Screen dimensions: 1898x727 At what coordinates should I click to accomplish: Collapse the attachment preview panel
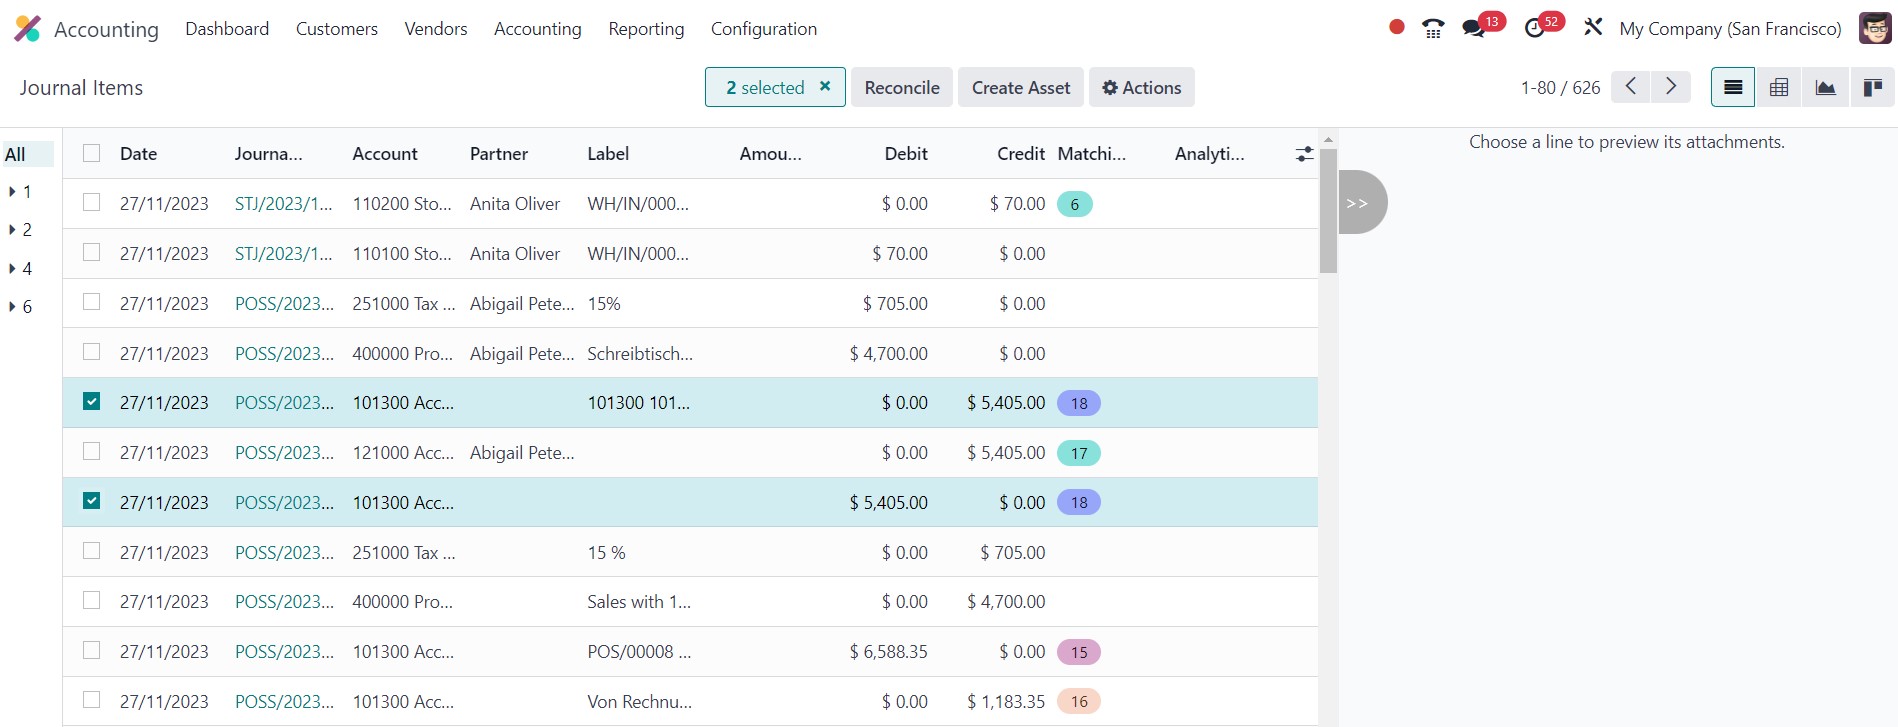pos(1362,202)
